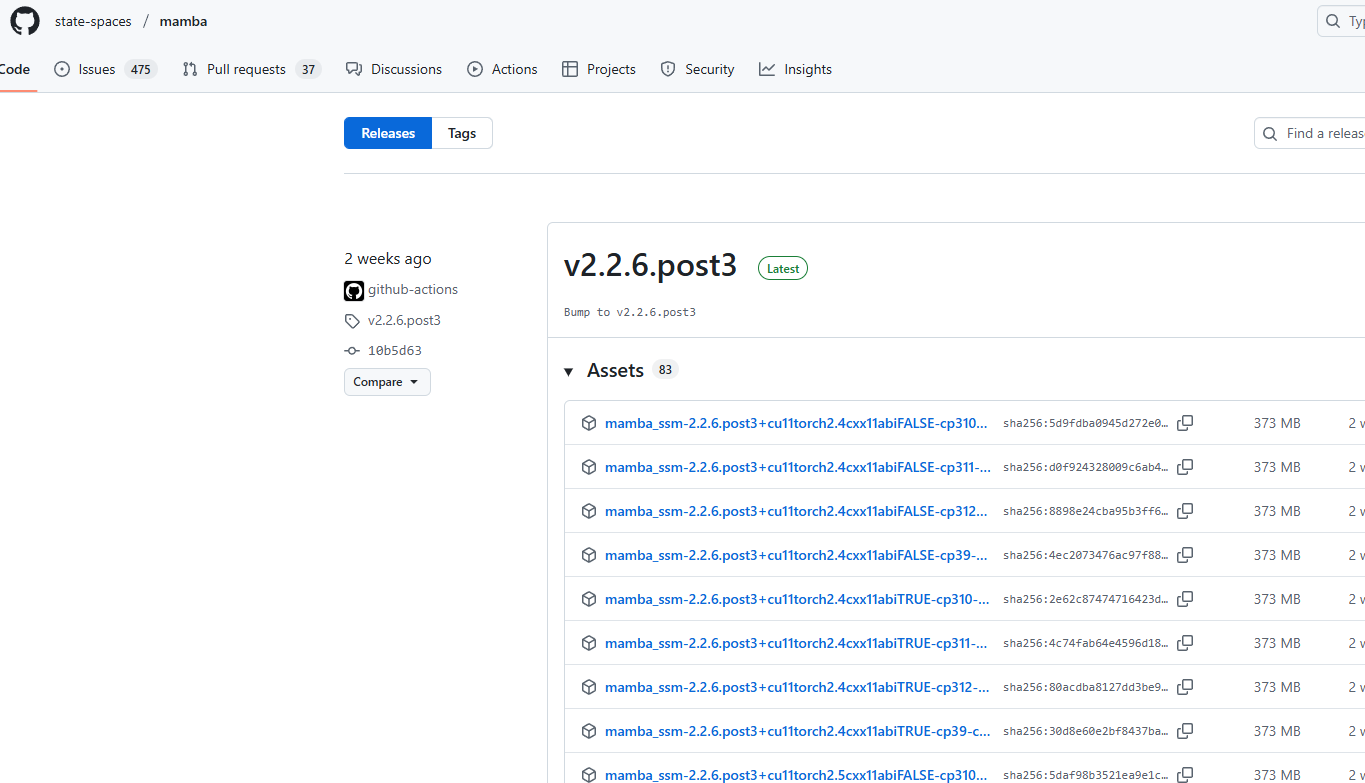
Task: Open the Actions tab
Action: (x=502, y=69)
